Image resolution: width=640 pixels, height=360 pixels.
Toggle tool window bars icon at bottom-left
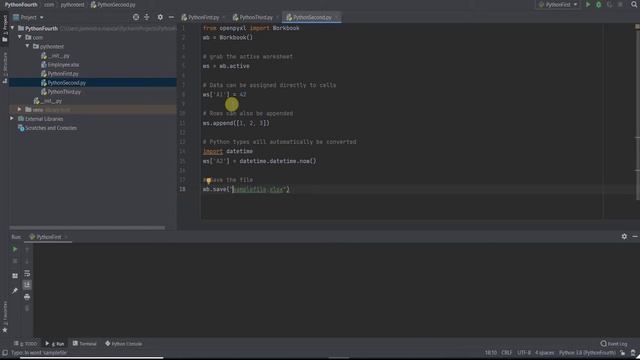(4, 353)
